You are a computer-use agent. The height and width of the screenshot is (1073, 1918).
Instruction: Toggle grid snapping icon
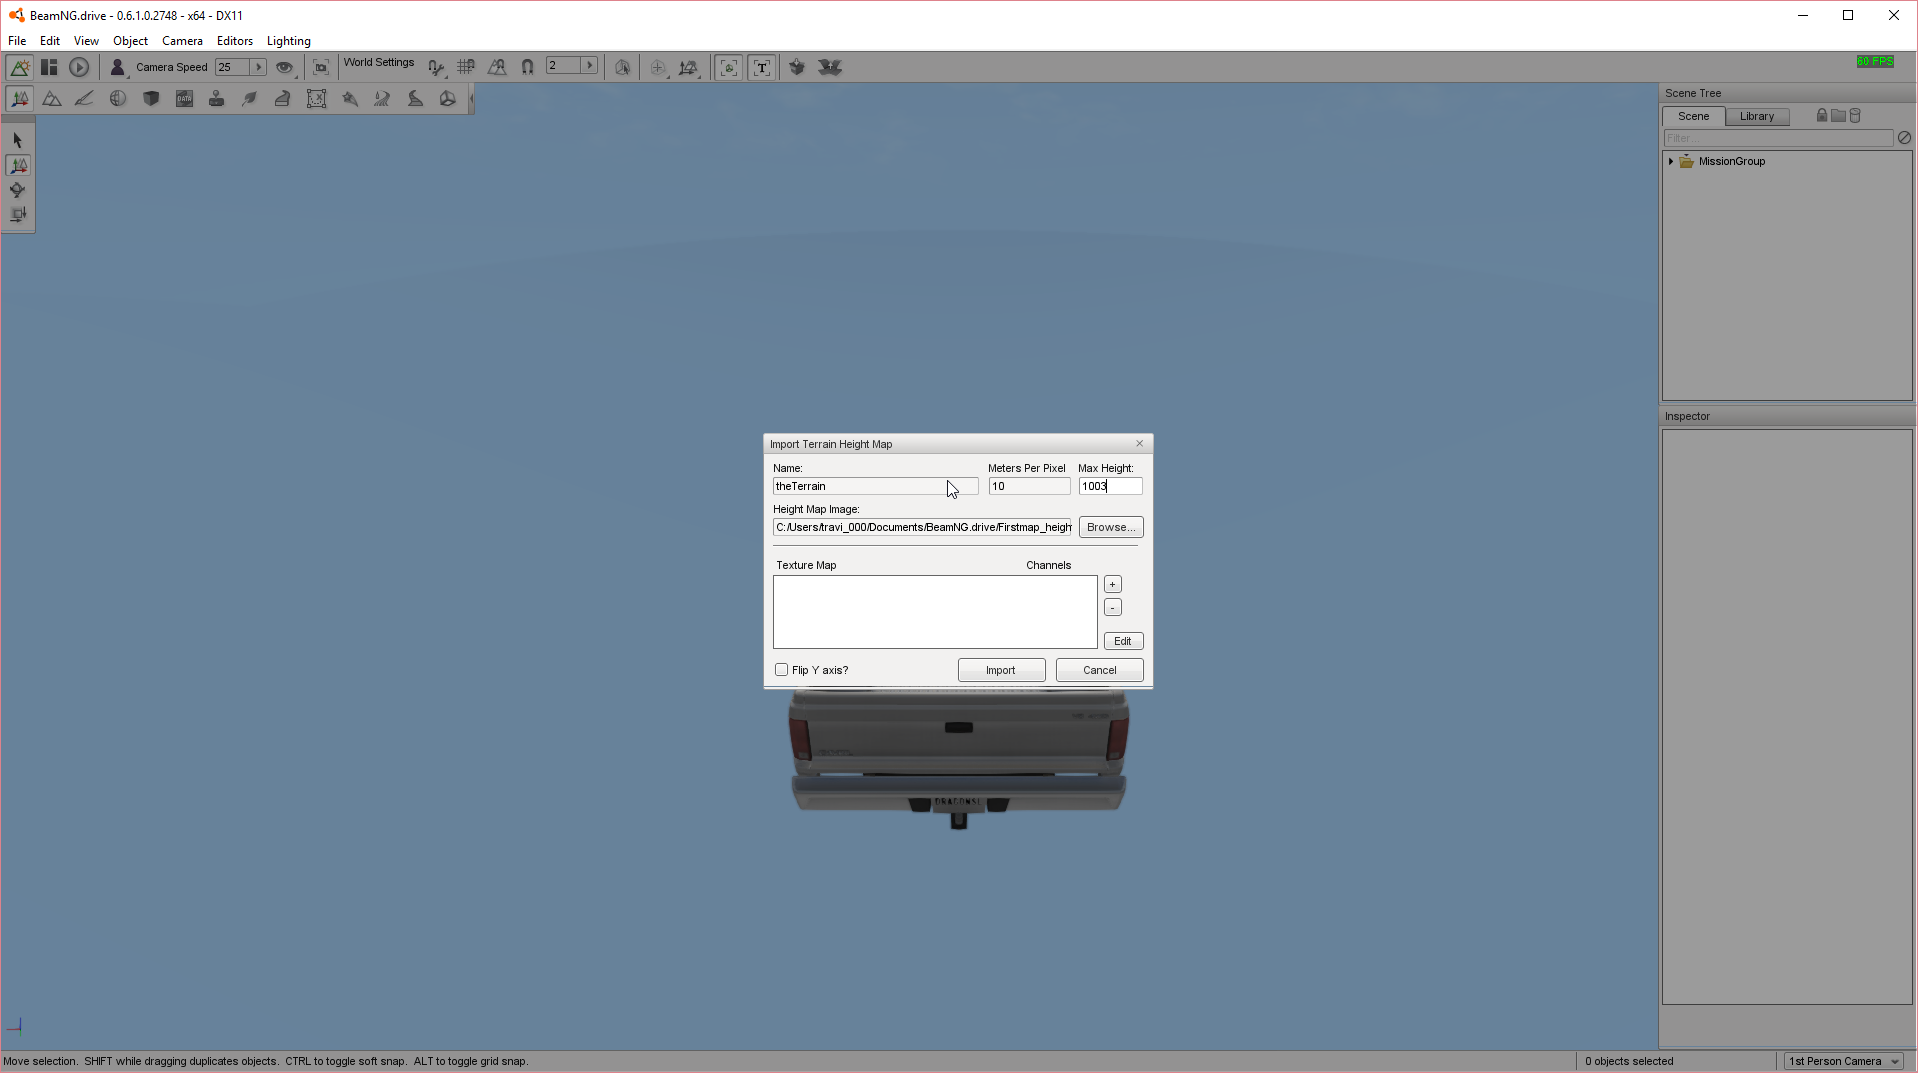click(466, 67)
